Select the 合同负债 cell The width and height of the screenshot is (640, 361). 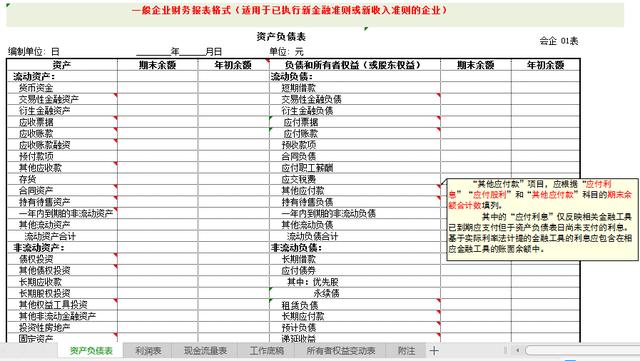click(355, 156)
